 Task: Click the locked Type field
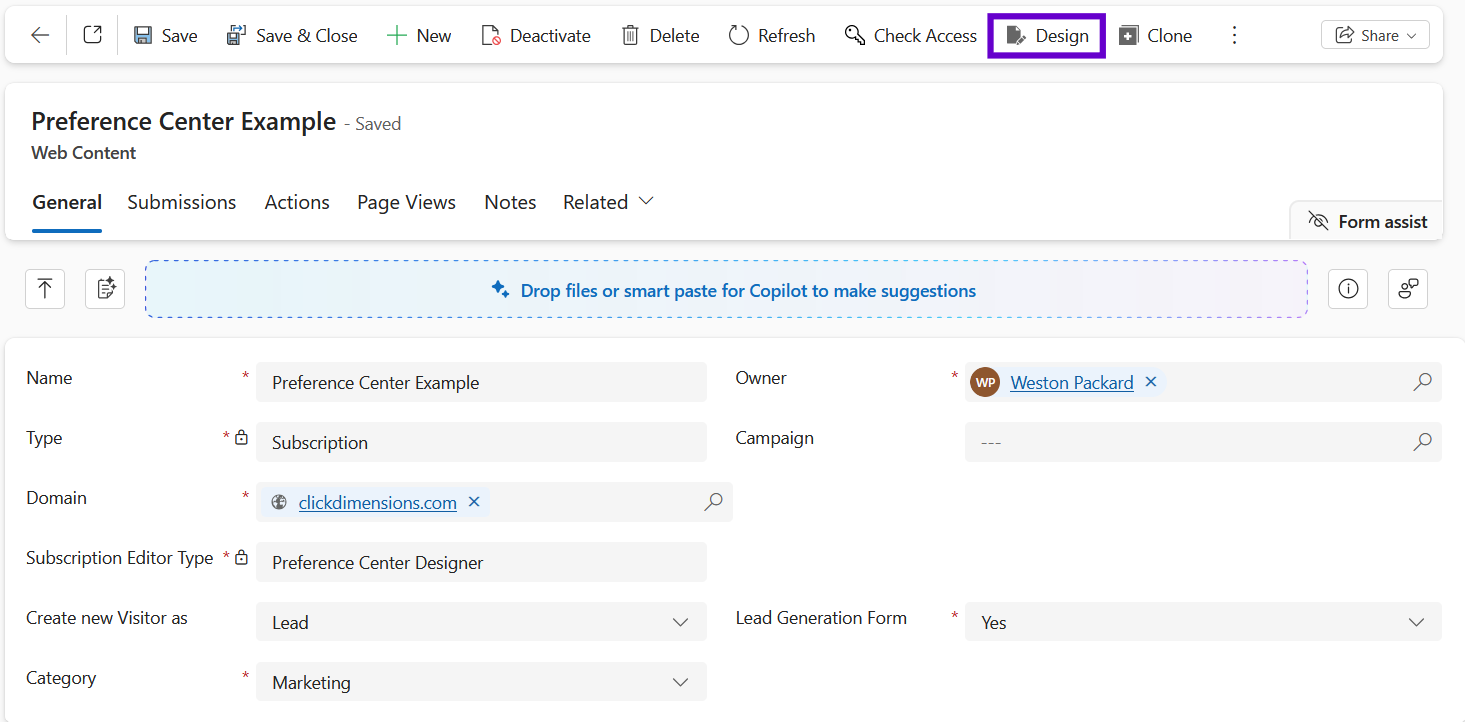click(481, 442)
